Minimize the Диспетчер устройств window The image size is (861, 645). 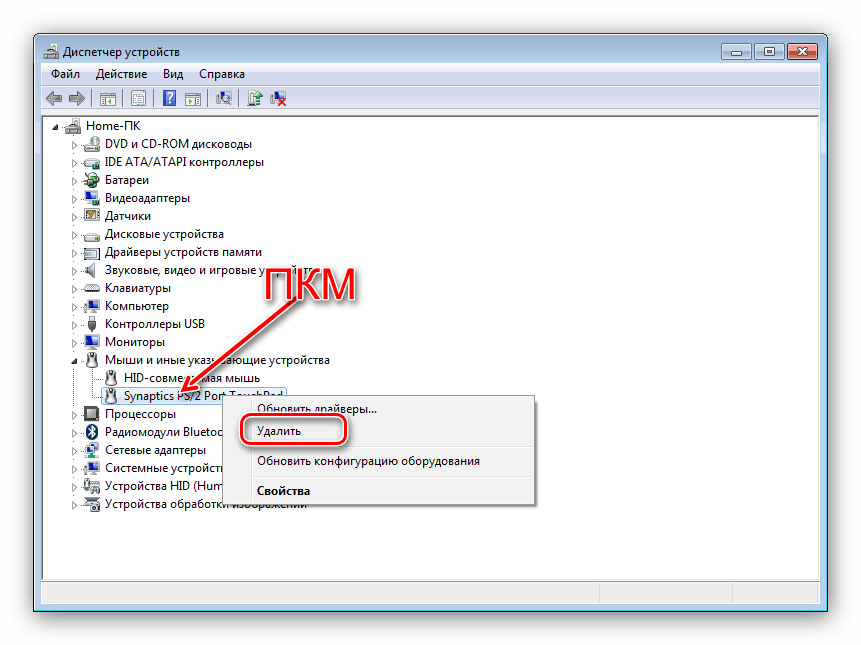[736, 52]
